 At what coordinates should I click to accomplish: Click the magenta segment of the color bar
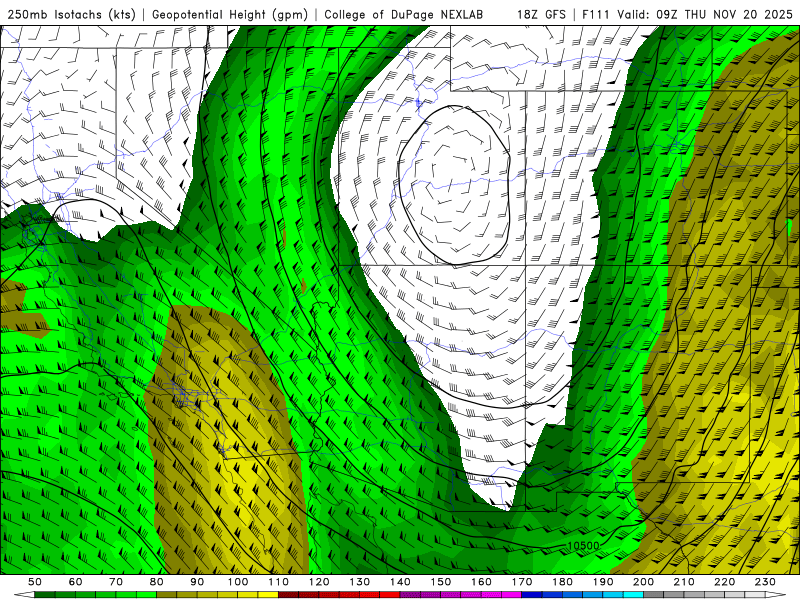461,595
